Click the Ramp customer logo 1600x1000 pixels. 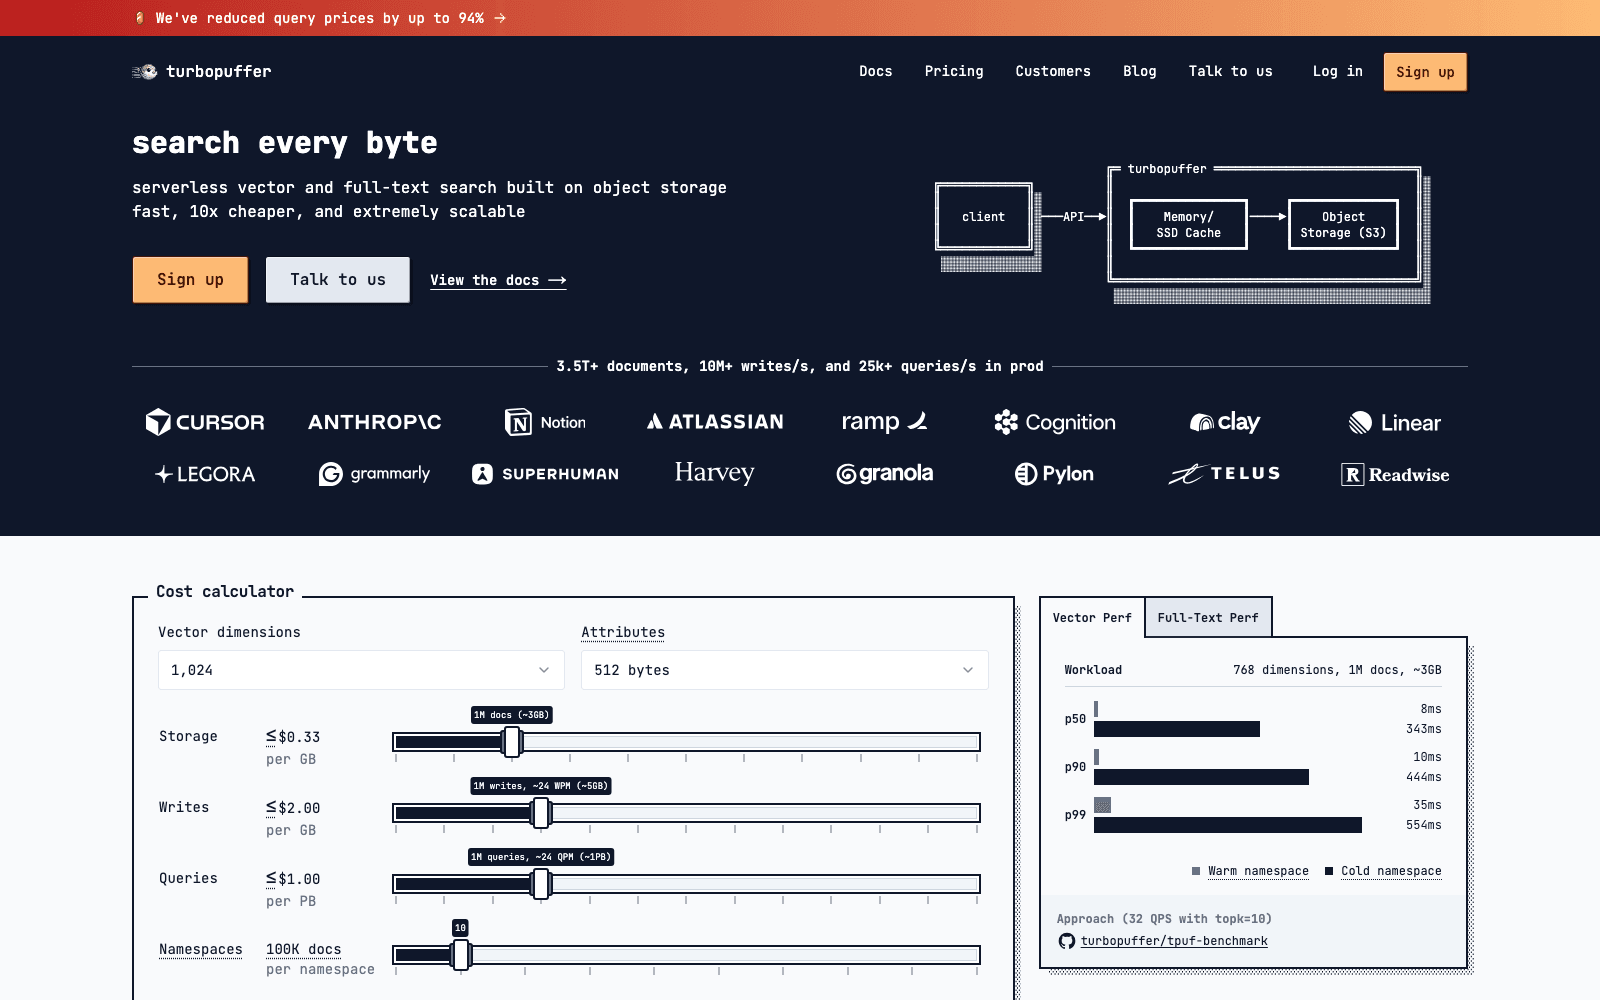[885, 422]
